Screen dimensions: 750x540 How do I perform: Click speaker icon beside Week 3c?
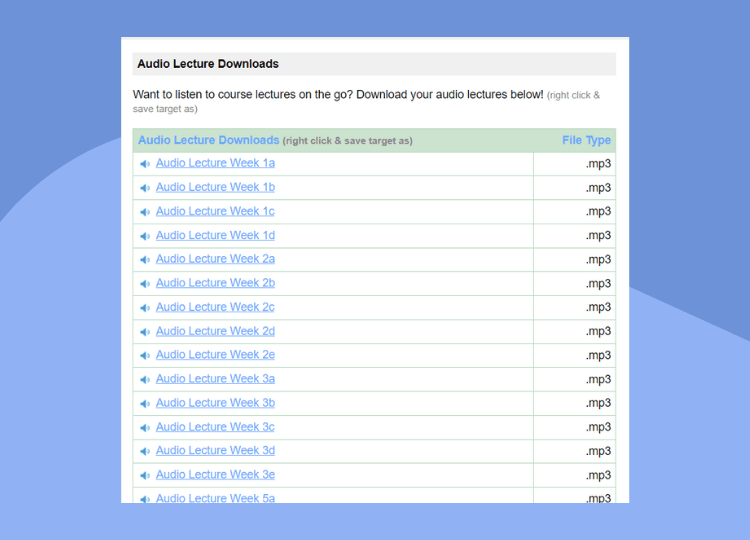coord(145,428)
